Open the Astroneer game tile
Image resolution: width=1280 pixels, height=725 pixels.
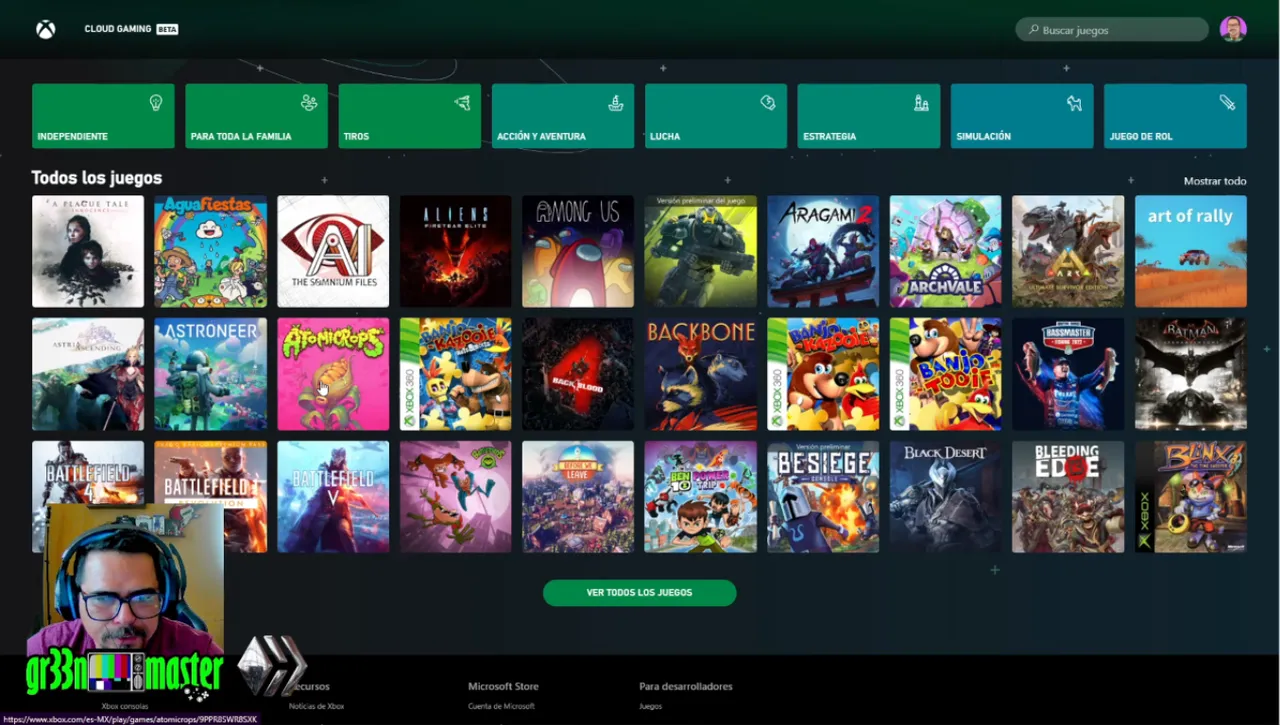point(211,374)
